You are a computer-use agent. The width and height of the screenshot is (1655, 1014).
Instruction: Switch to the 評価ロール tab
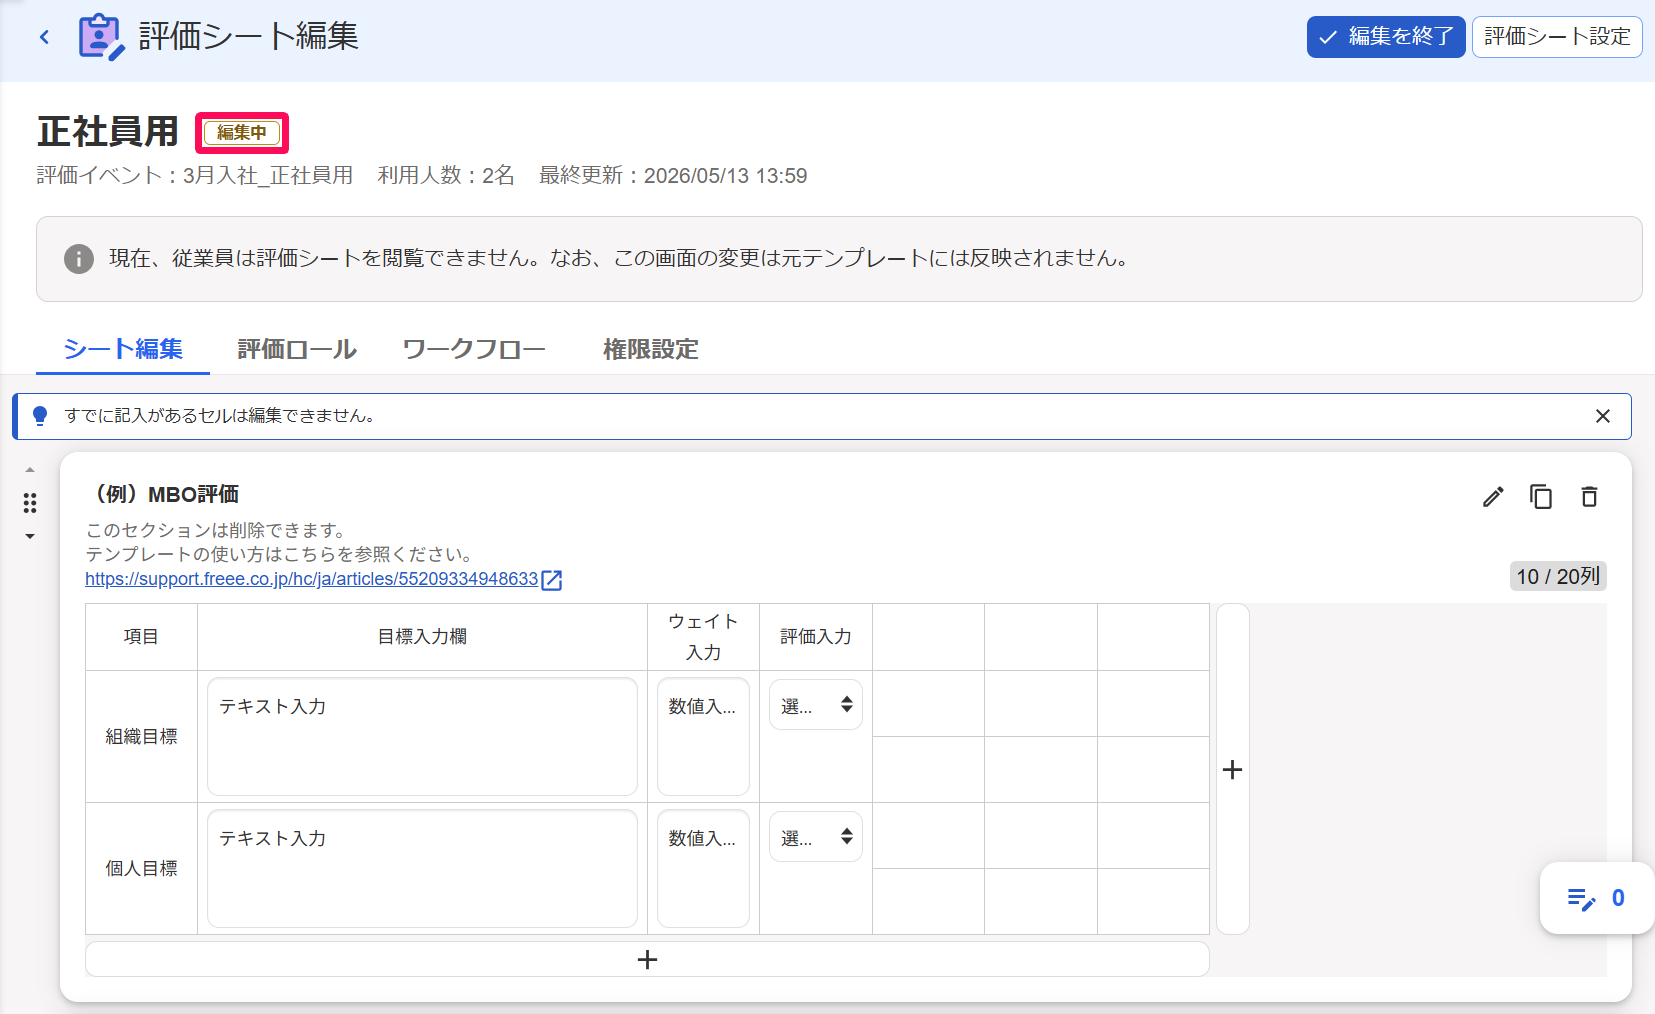297,349
